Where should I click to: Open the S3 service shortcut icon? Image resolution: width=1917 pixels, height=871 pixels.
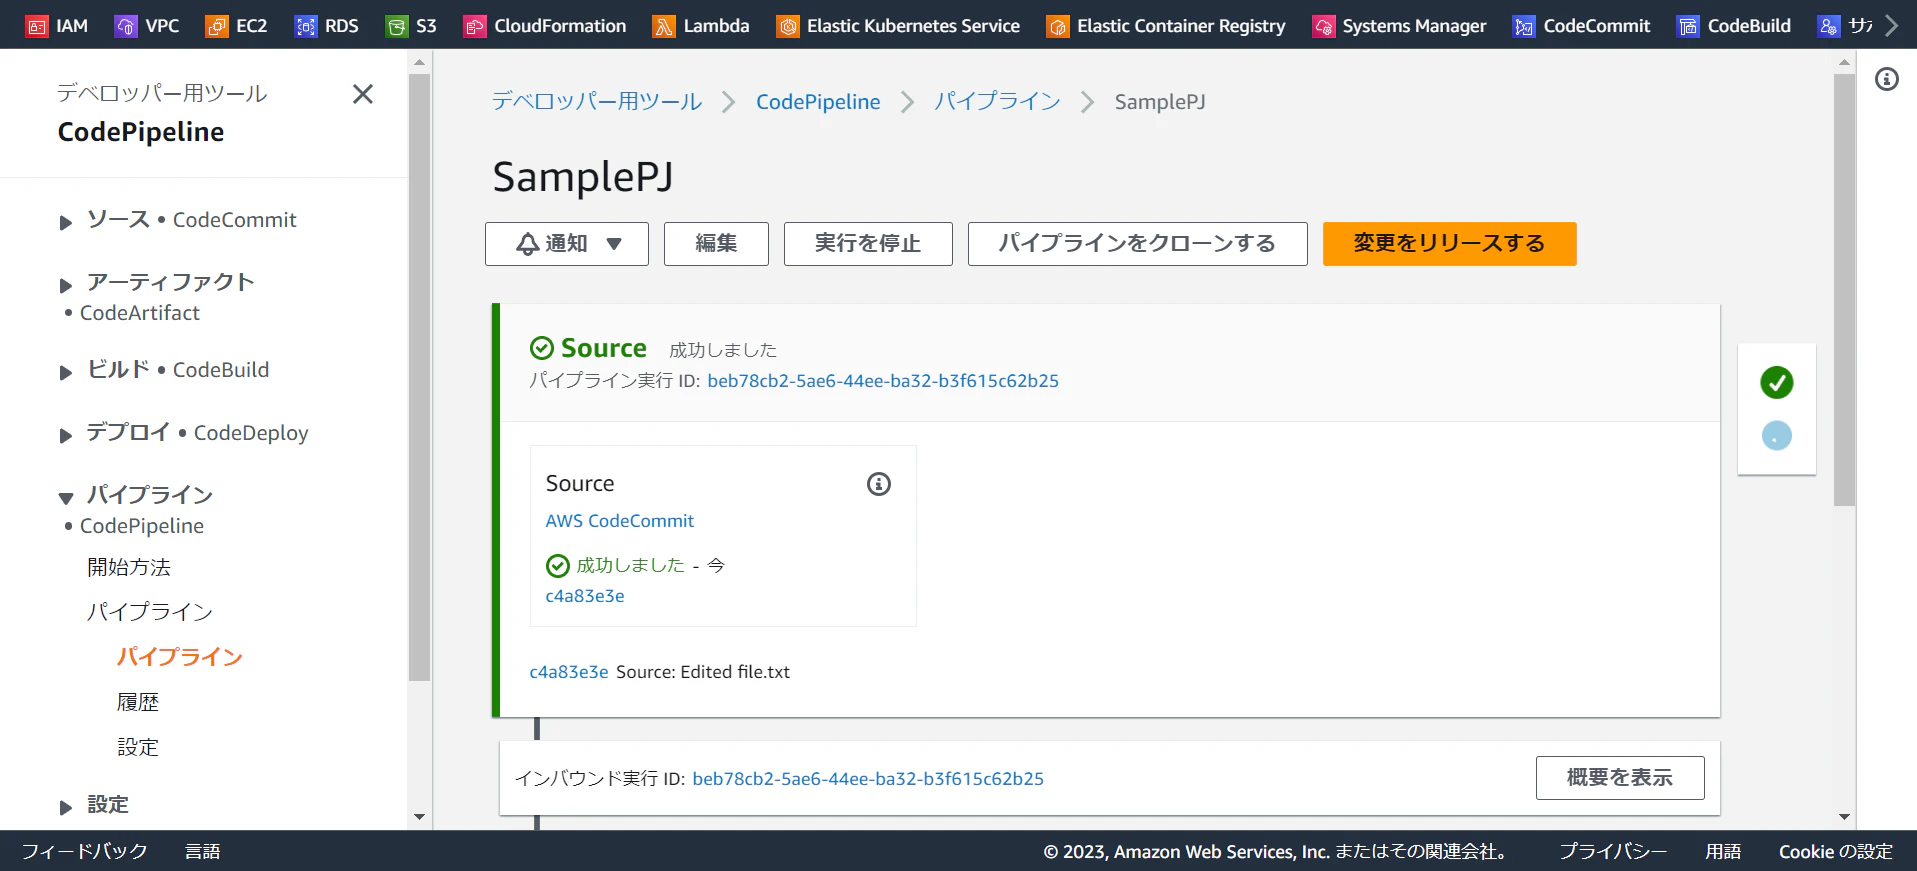397,26
